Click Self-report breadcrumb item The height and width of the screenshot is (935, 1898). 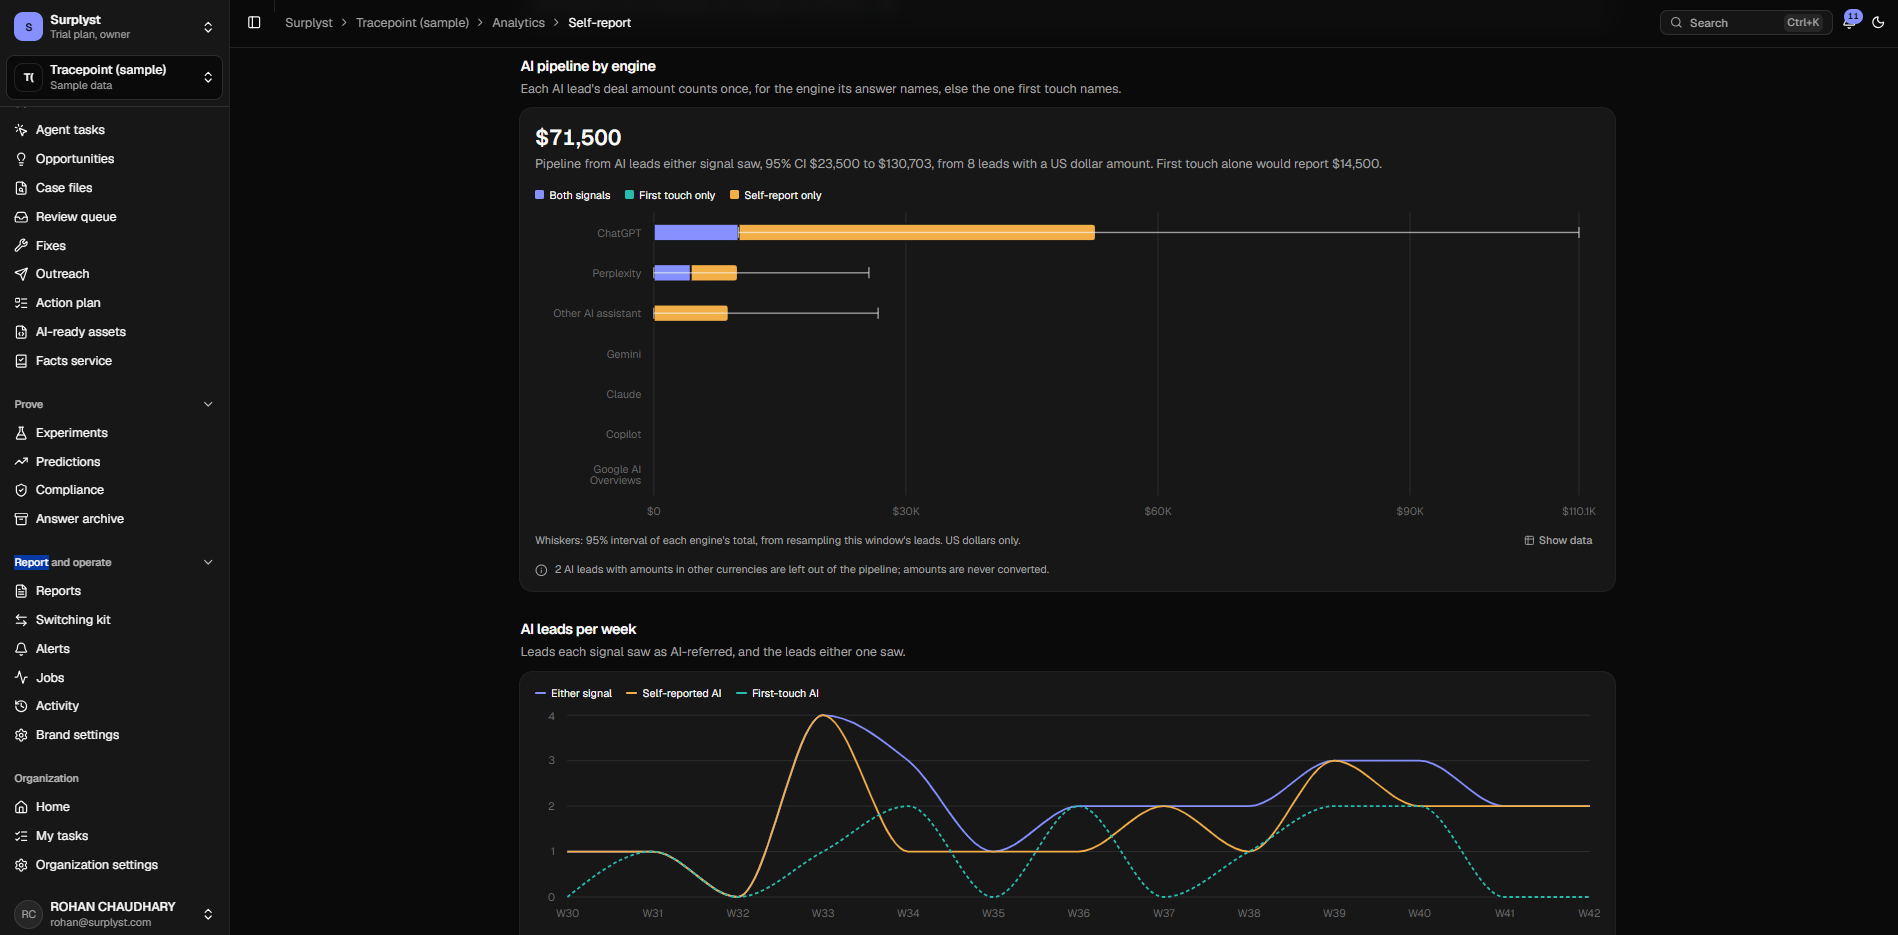point(599,23)
